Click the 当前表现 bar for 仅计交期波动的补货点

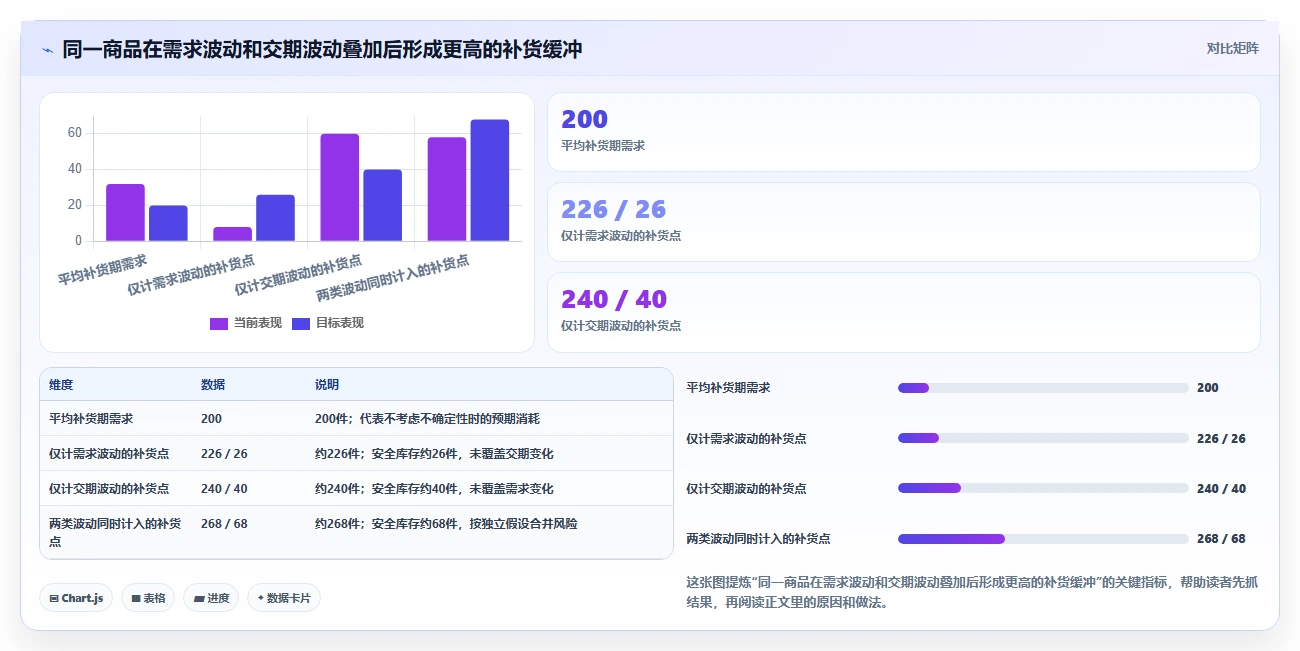click(340, 187)
